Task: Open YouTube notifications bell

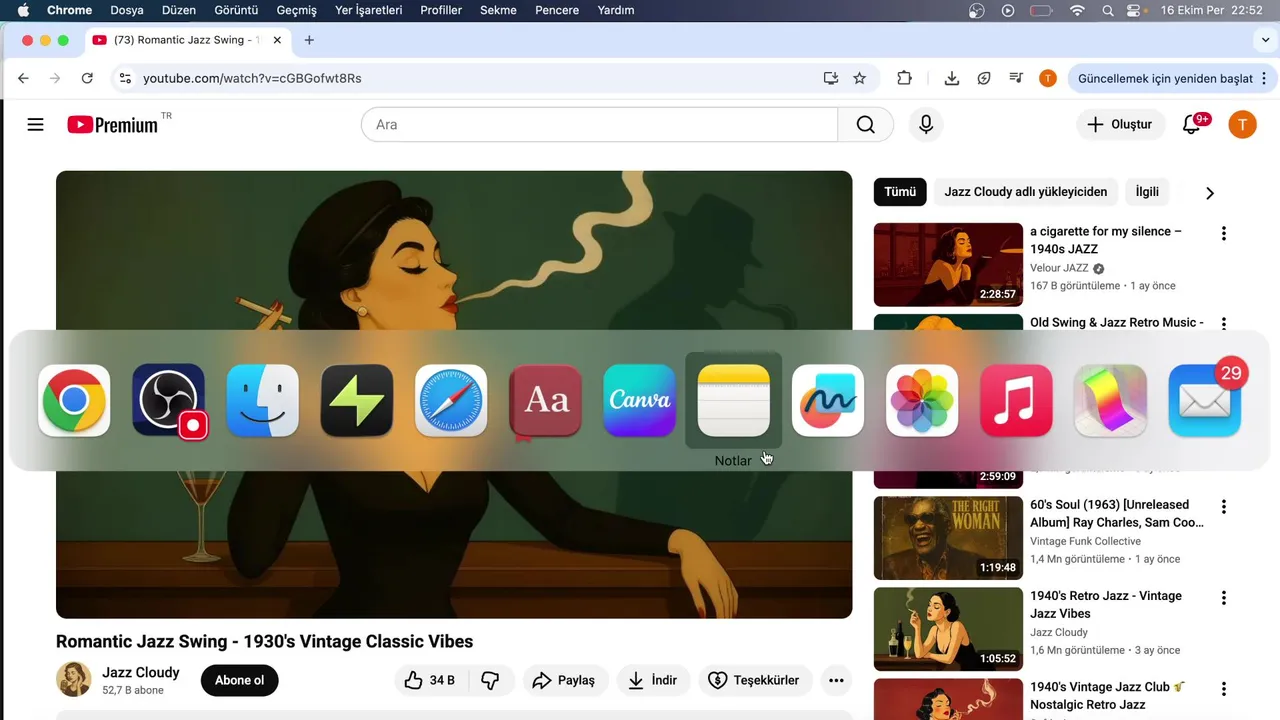Action: [x=1191, y=125]
